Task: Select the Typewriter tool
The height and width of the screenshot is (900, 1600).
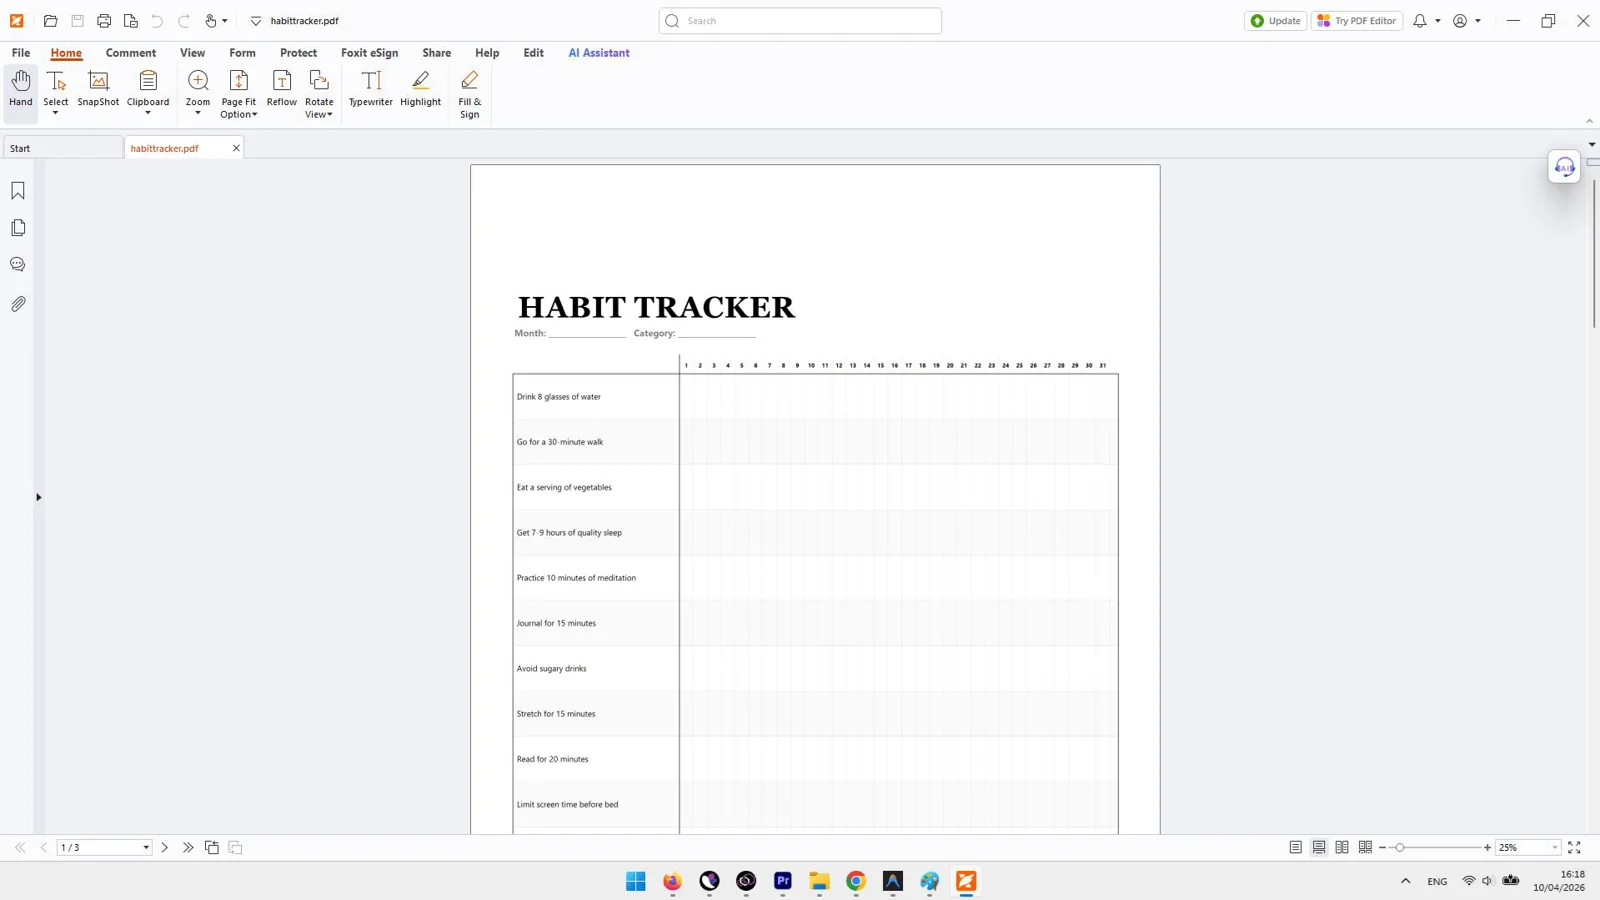Action: click(x=371, y=88)
